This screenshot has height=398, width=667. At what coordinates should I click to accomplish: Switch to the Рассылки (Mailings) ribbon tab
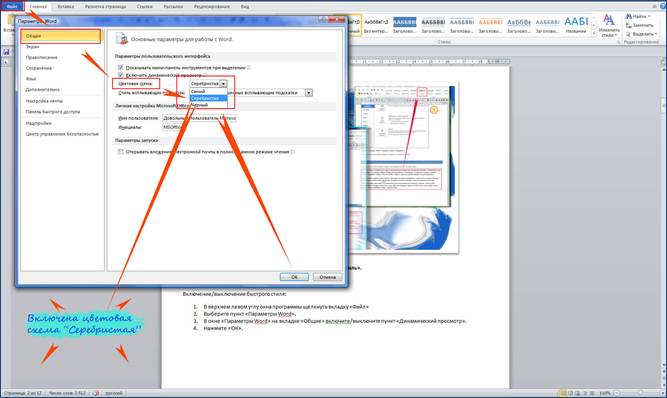pos(173,6)
